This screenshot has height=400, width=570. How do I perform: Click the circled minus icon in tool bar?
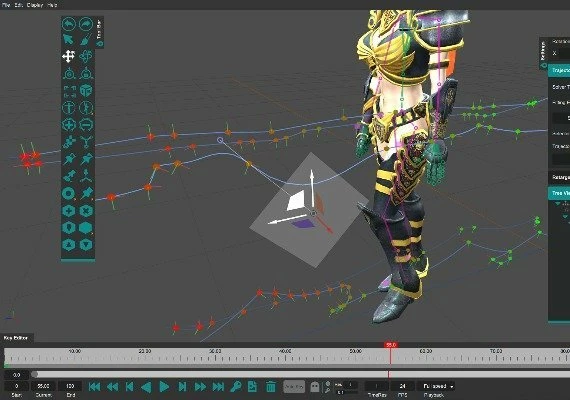tap(86, 125)
